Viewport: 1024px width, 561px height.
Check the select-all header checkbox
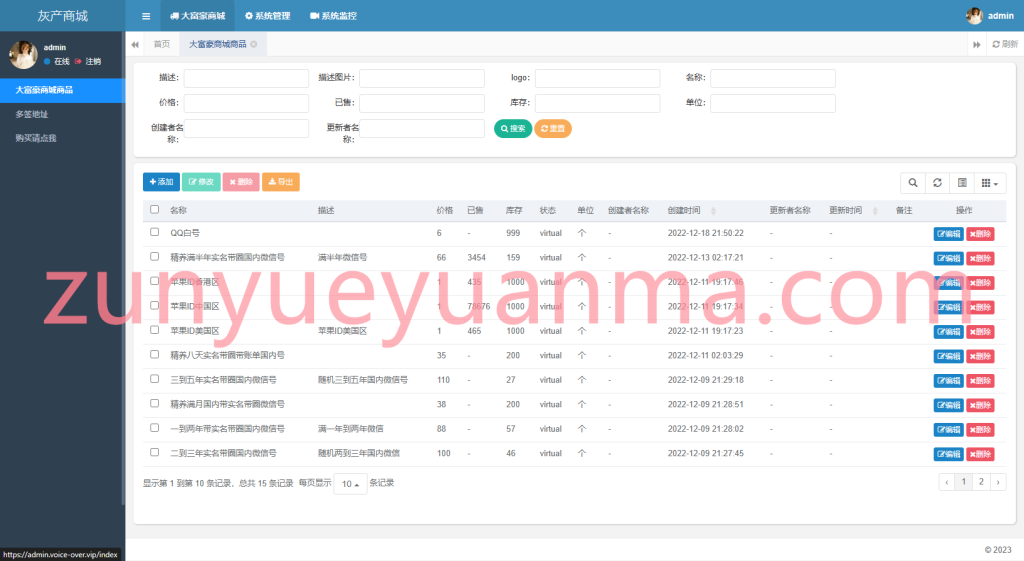click(155, 210)
